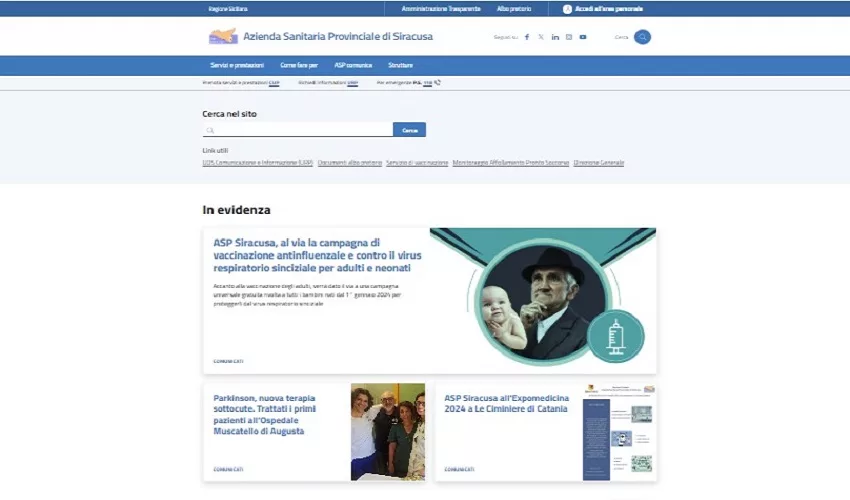Click the Amministrazione Trasparente link

point(441,8)
